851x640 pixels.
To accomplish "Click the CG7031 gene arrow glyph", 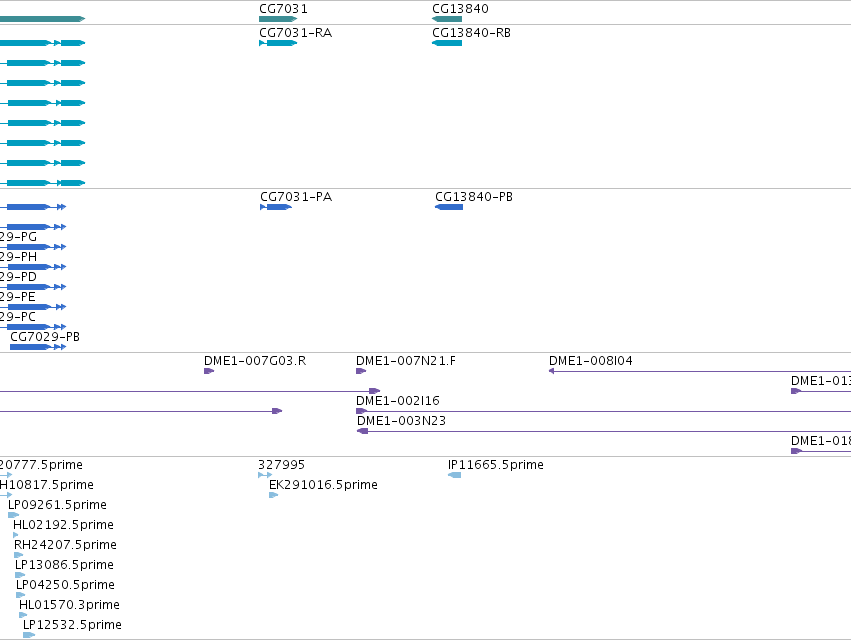I will point(278,19).
